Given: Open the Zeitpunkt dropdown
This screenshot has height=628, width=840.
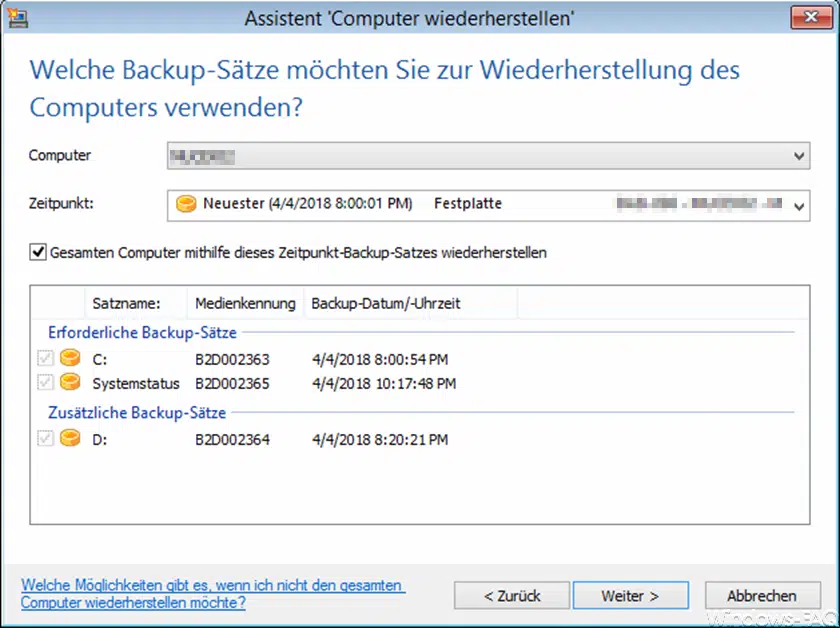Looking at the screenshot, I should pyautogui.click(x=798, y=205).
